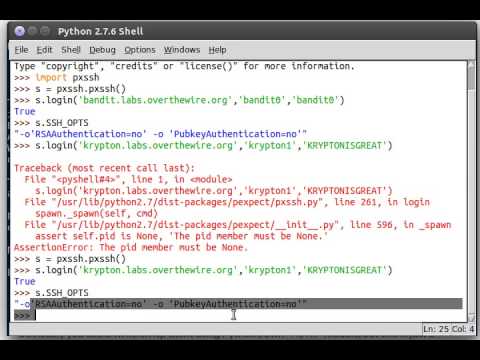Click the first 'True' output
This screenshot has height=360, width=480.
point(25,111)
